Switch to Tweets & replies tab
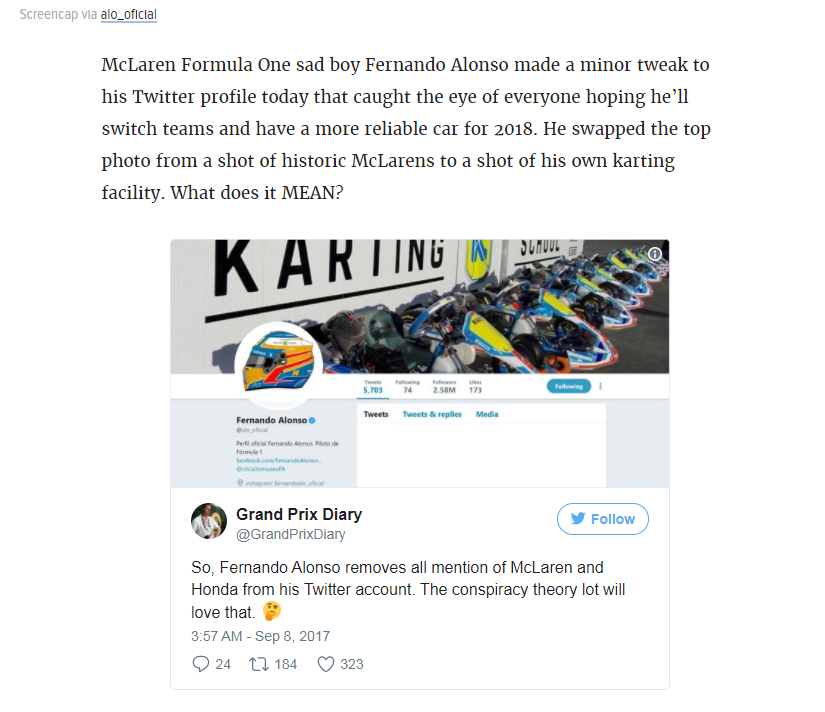This screenshot has width=825, height=712. pos(432,414)
